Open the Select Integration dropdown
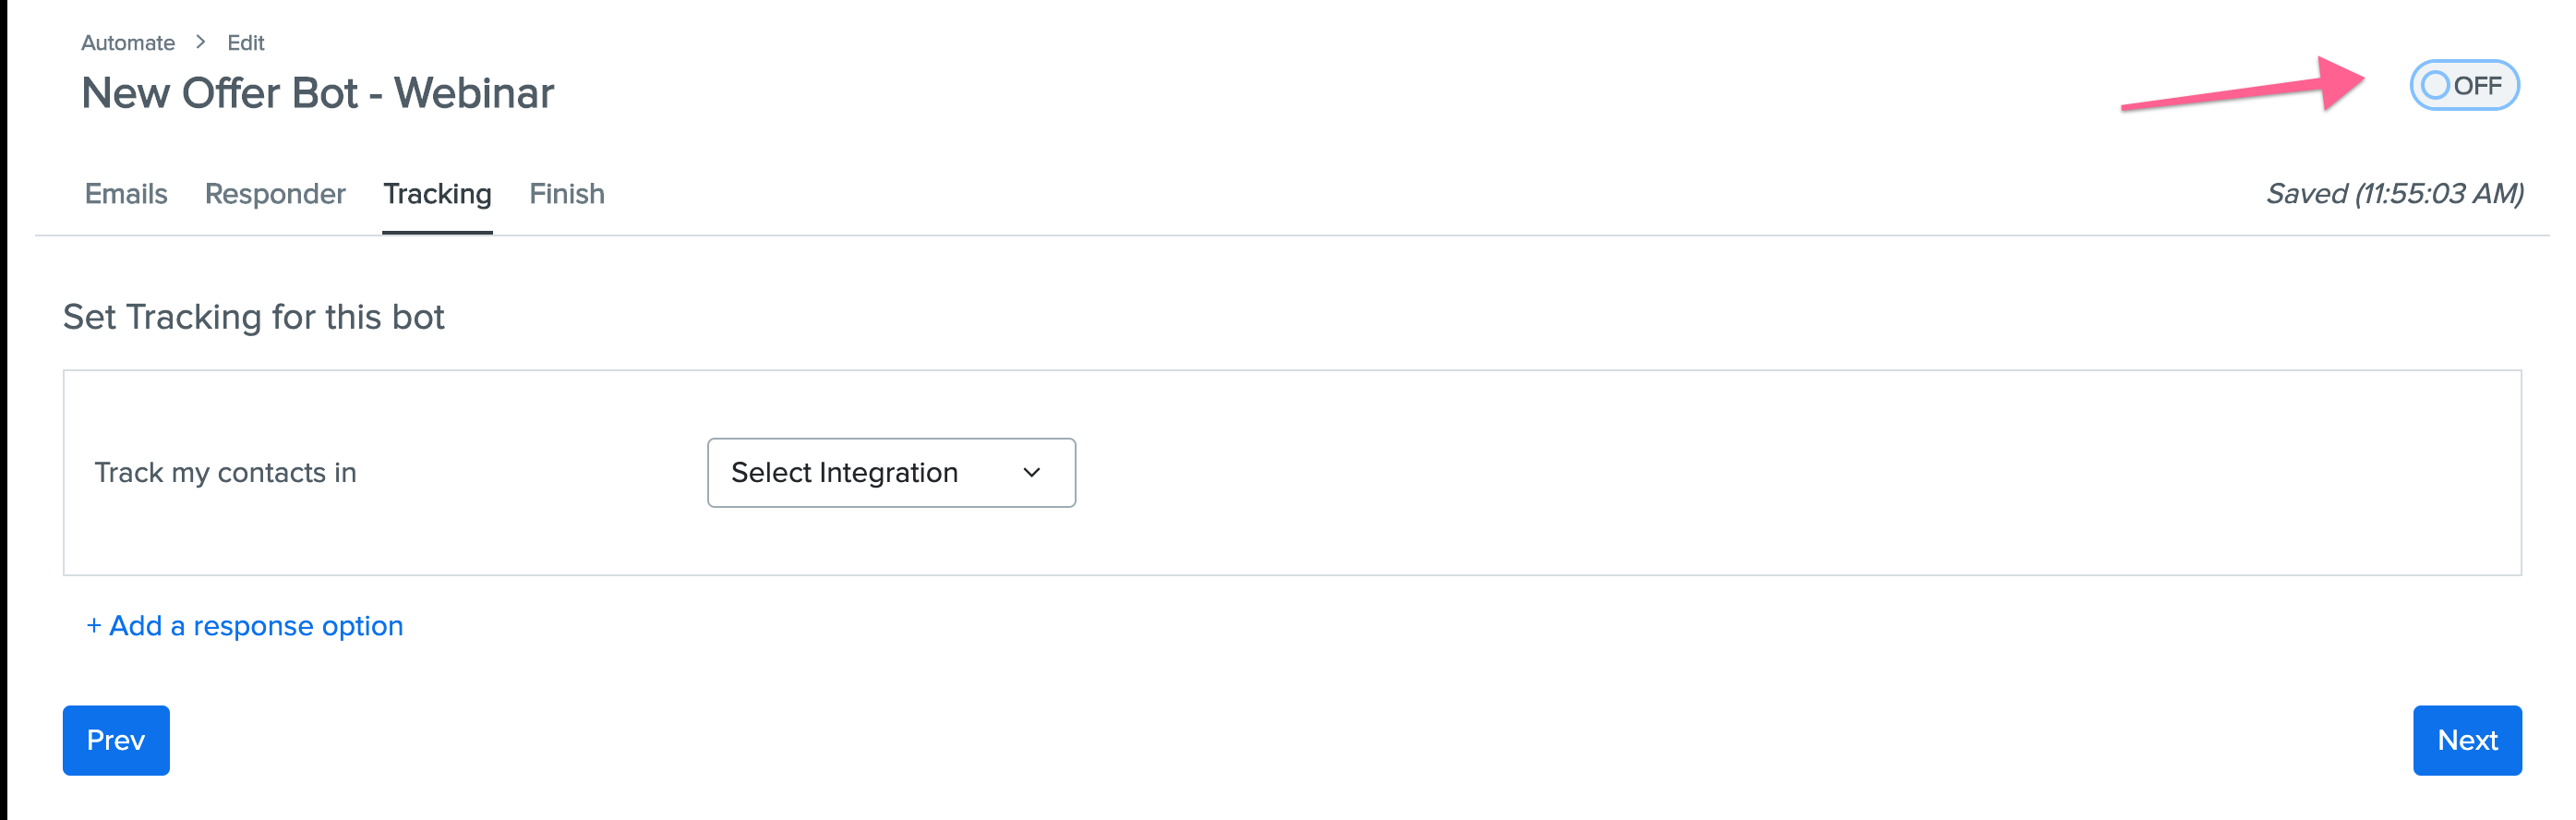 tap(891, 472)
